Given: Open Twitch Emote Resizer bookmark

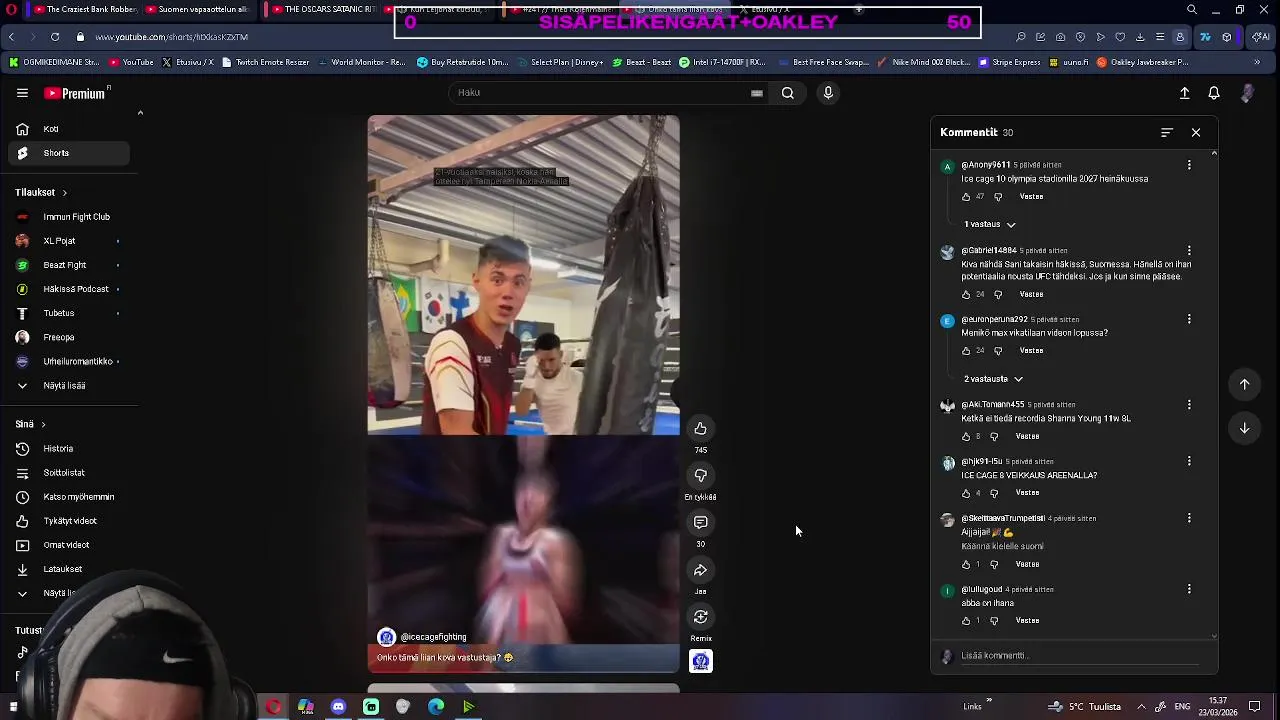Looking at the screenshot, I should pyautogui.click(x=266, y=62).
